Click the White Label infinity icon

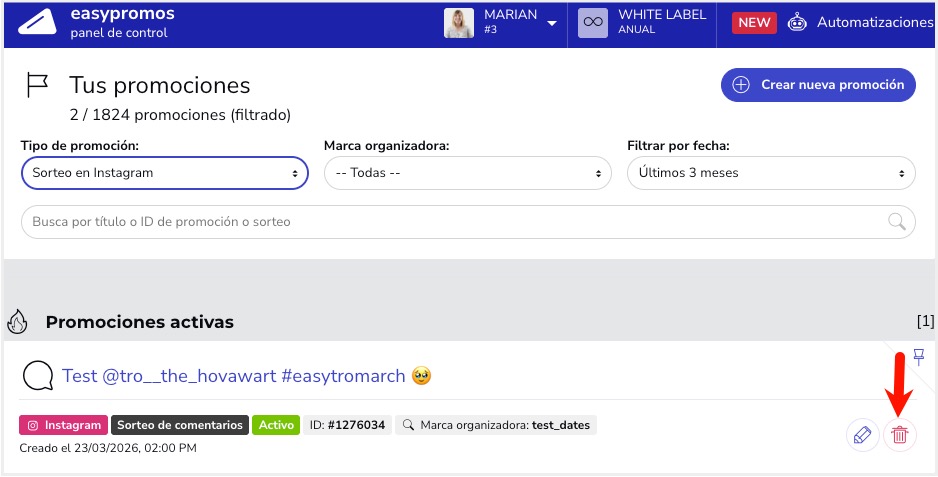[x=593, y=22]
